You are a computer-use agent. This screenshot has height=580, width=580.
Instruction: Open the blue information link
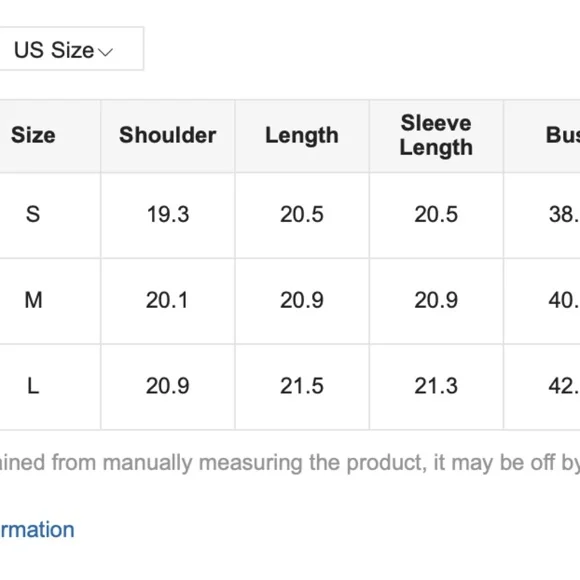[37, 530]
